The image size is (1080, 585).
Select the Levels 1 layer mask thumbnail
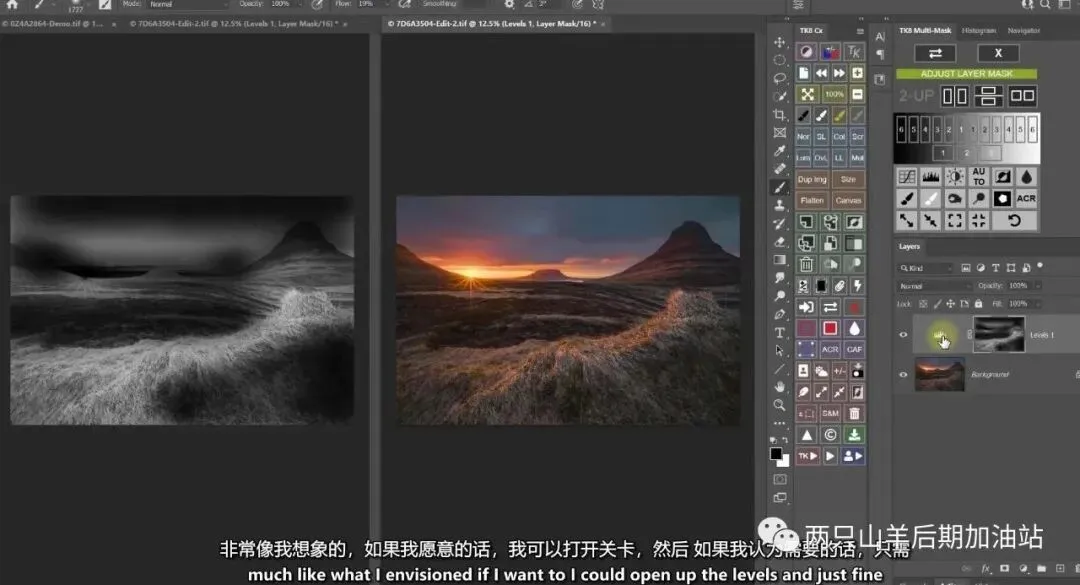coord(999,334)
